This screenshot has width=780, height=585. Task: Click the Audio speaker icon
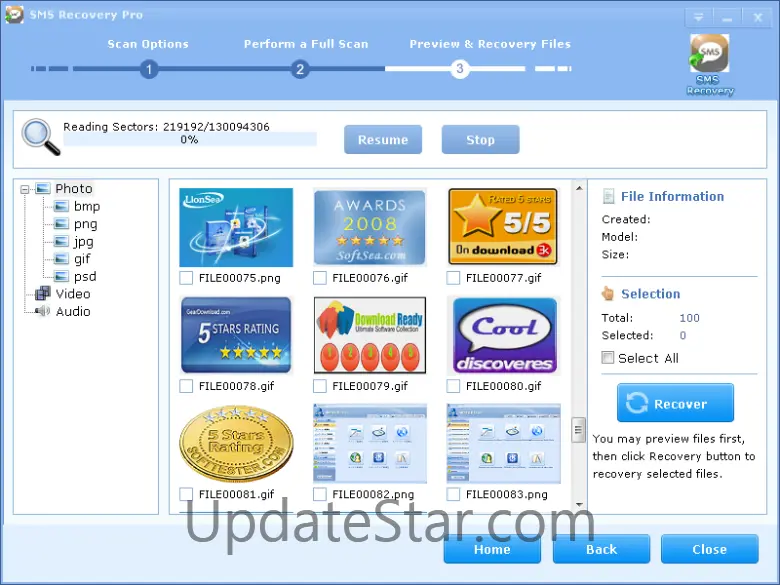point(43,311)
